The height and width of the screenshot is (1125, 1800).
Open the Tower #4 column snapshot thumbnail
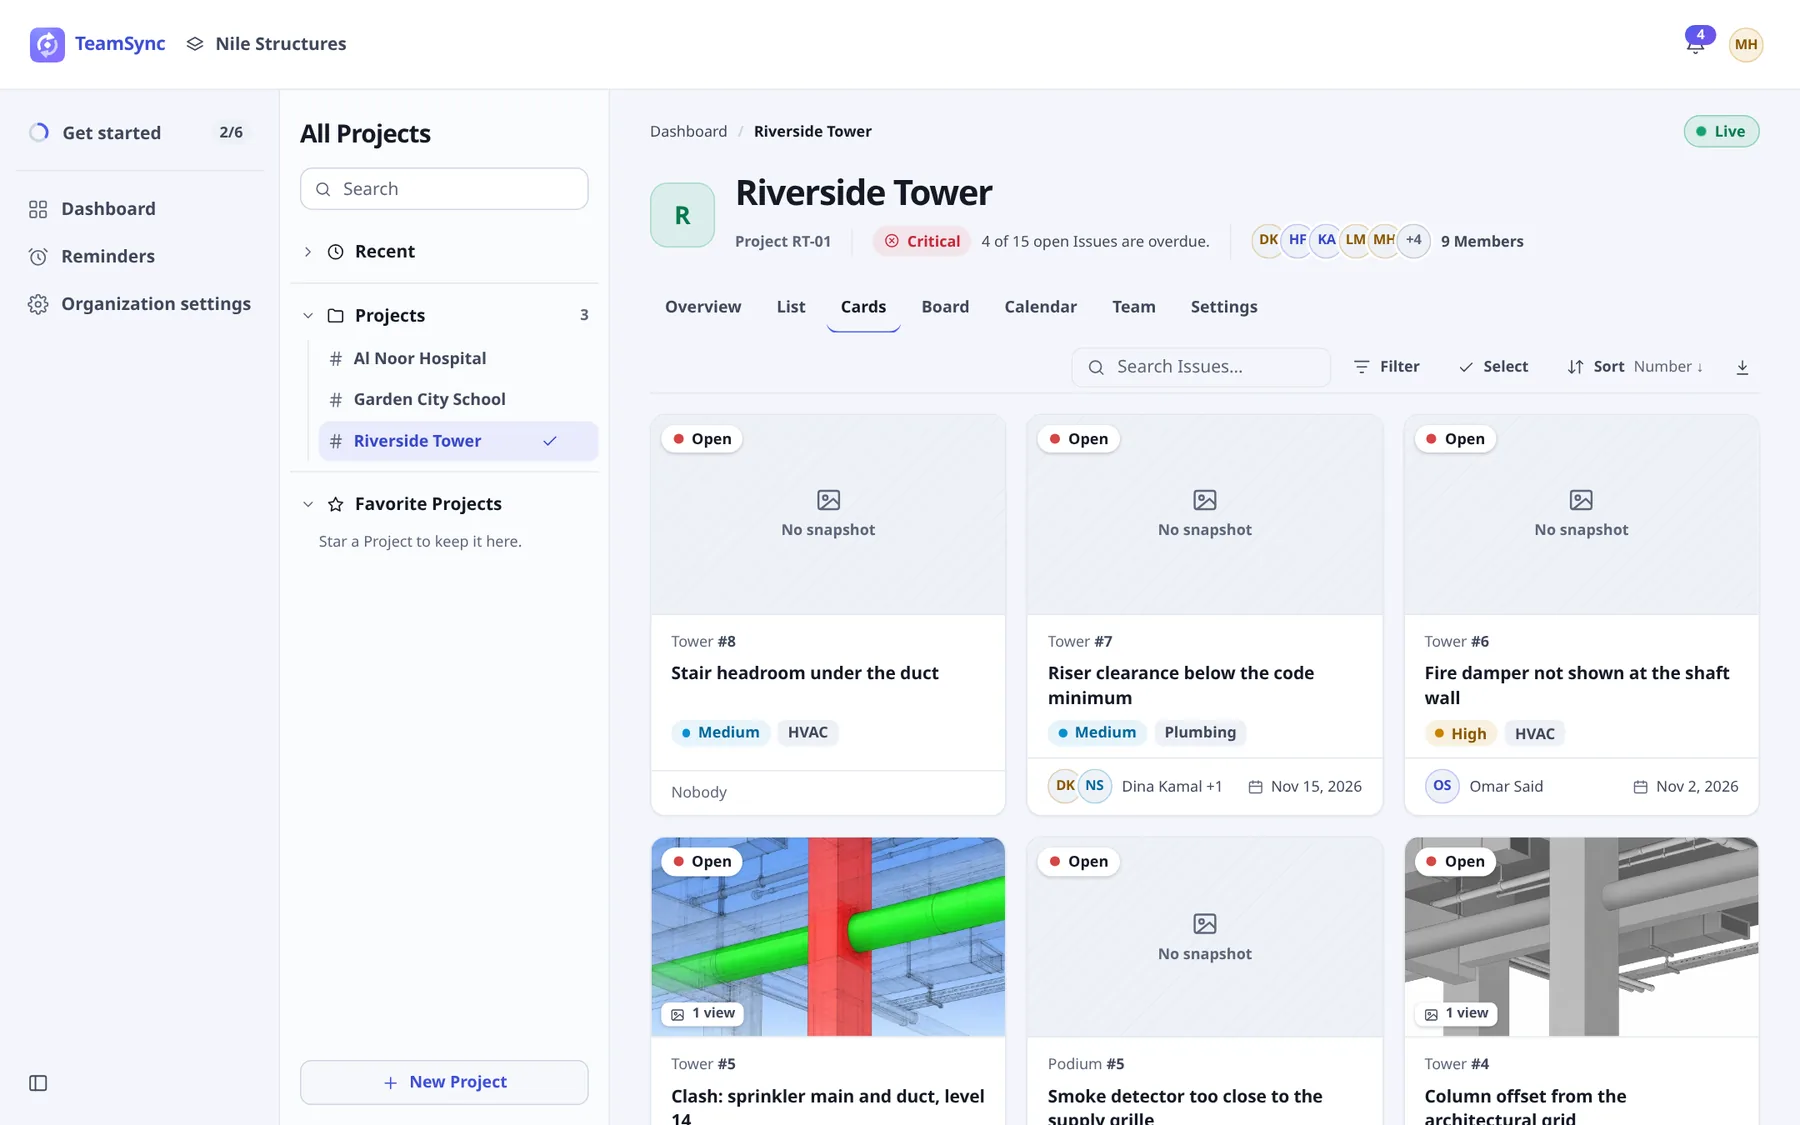tap(1581, 937)
